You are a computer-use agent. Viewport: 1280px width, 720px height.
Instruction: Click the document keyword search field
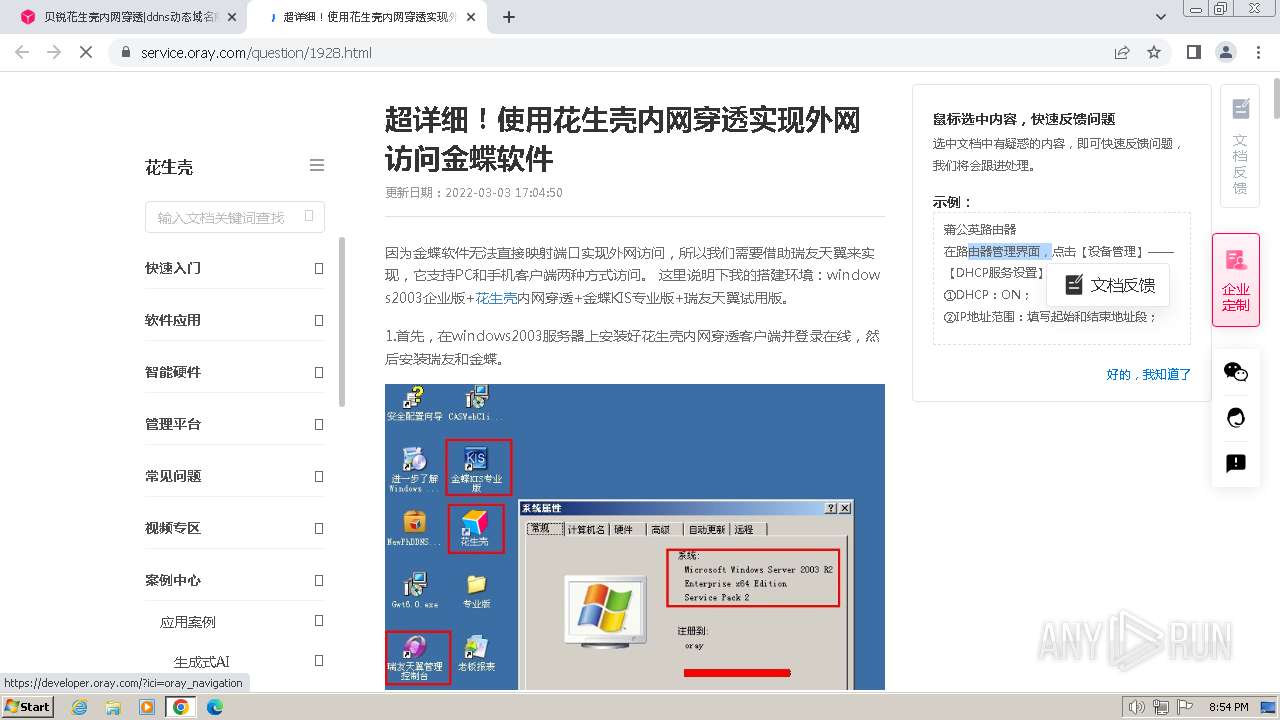(x=235, y=217)
